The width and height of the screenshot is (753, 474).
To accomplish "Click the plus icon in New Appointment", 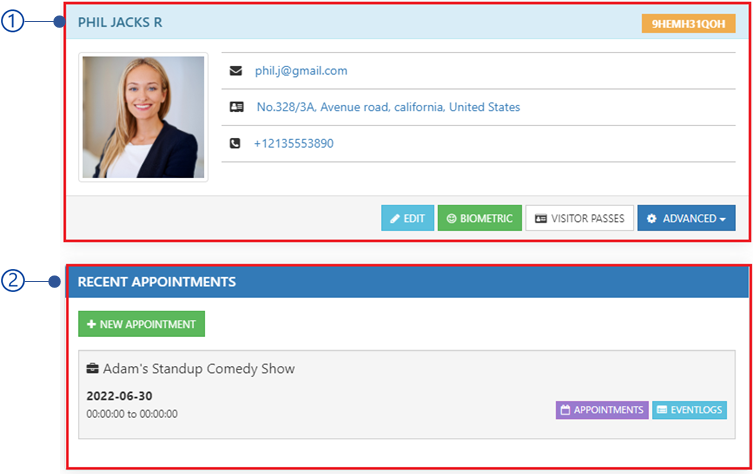I will (x=91, y=324).
